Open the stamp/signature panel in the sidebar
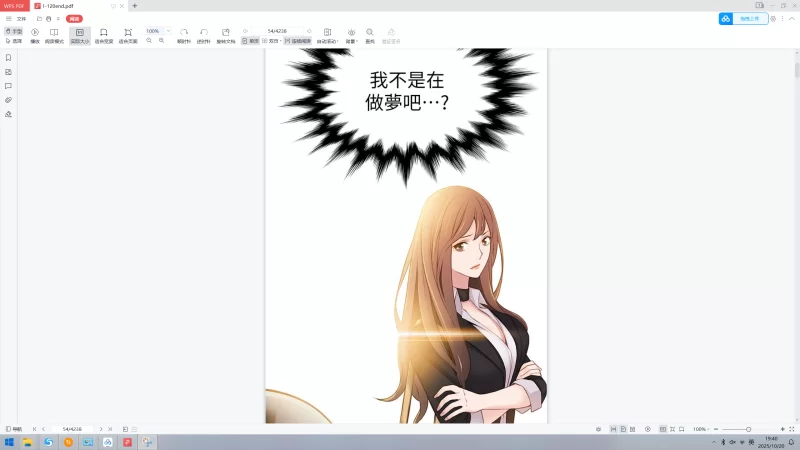The width and height of the screenshot is (800, 450). (9, 114)
